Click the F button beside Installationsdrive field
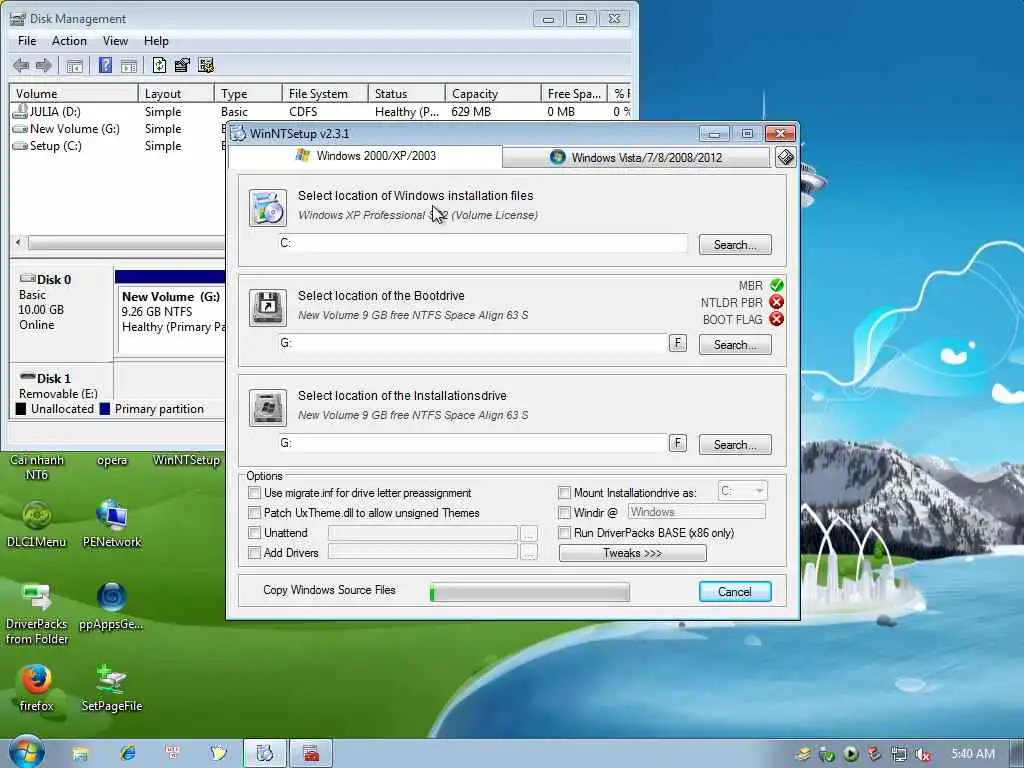 click(678, 443)
